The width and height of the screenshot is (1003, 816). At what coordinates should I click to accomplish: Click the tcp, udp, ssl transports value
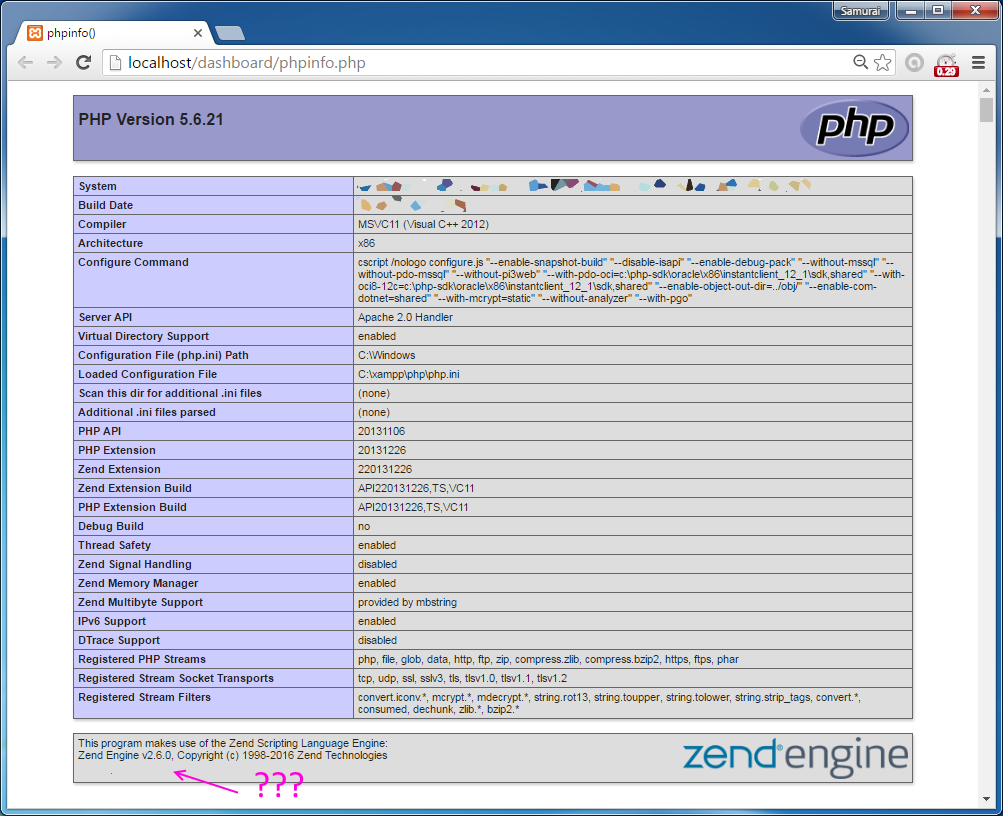pyautogui.click(x=462, y=679)
